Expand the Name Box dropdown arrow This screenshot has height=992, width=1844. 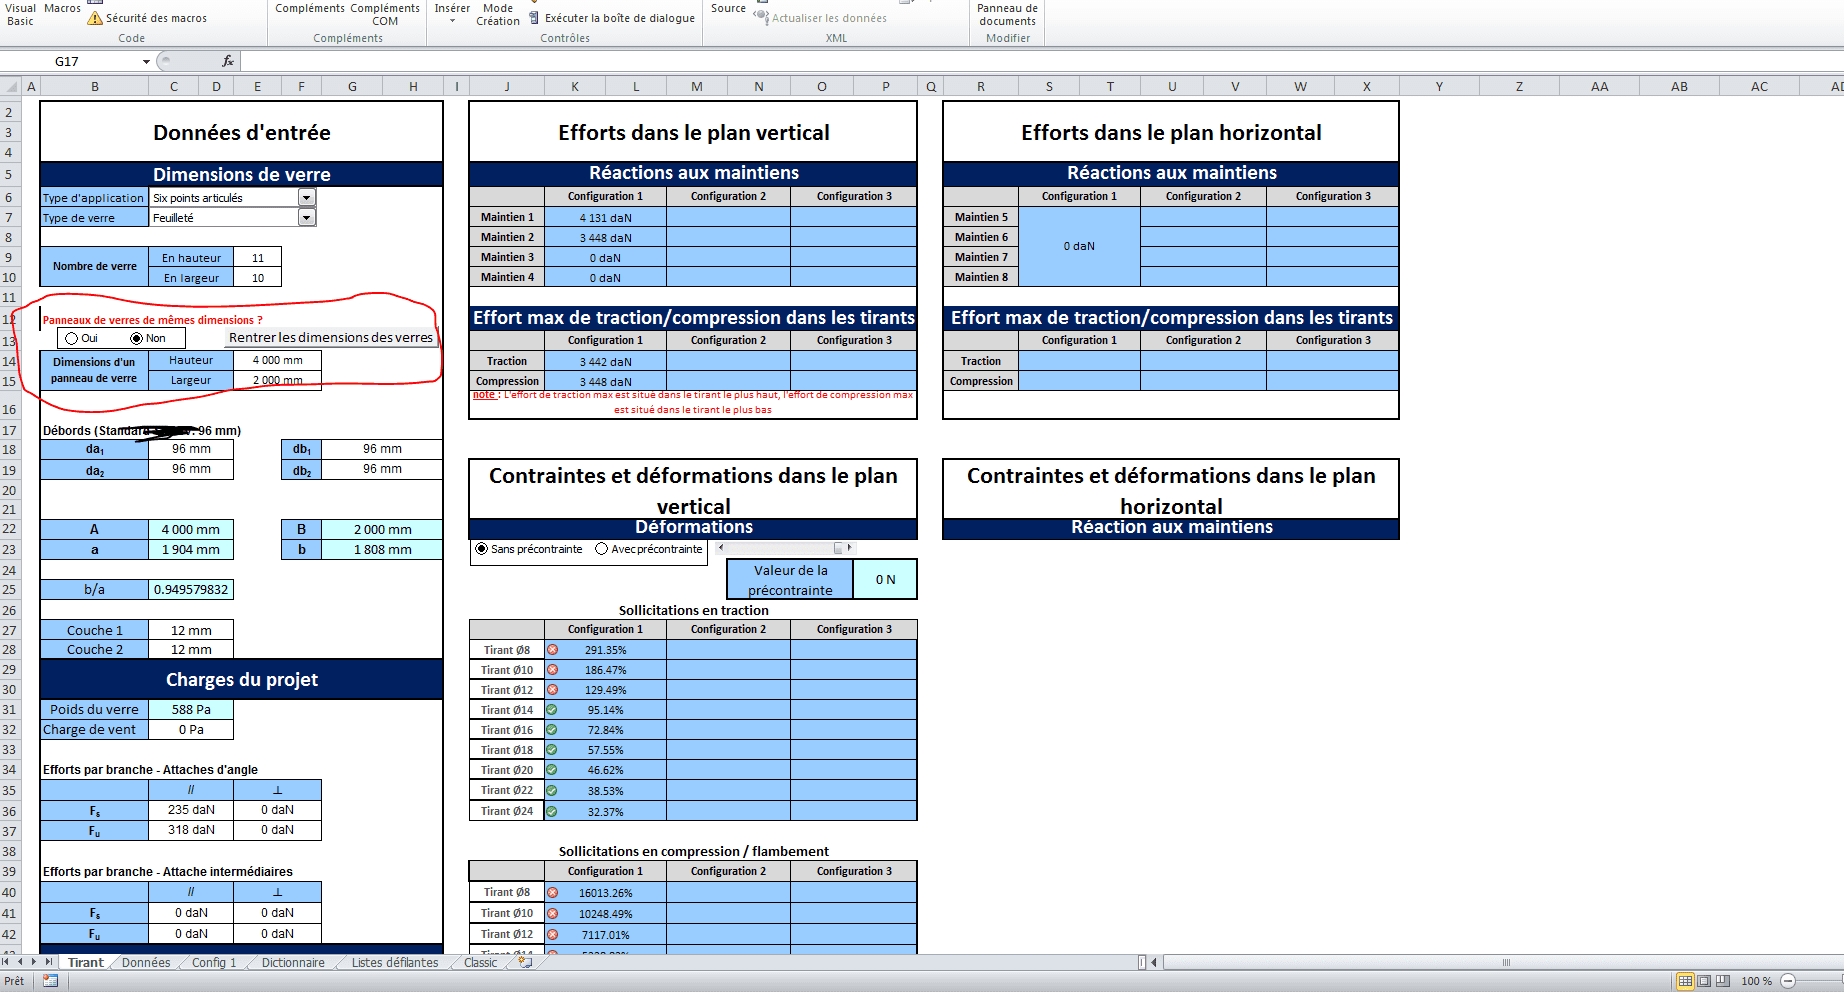[146, 61]
